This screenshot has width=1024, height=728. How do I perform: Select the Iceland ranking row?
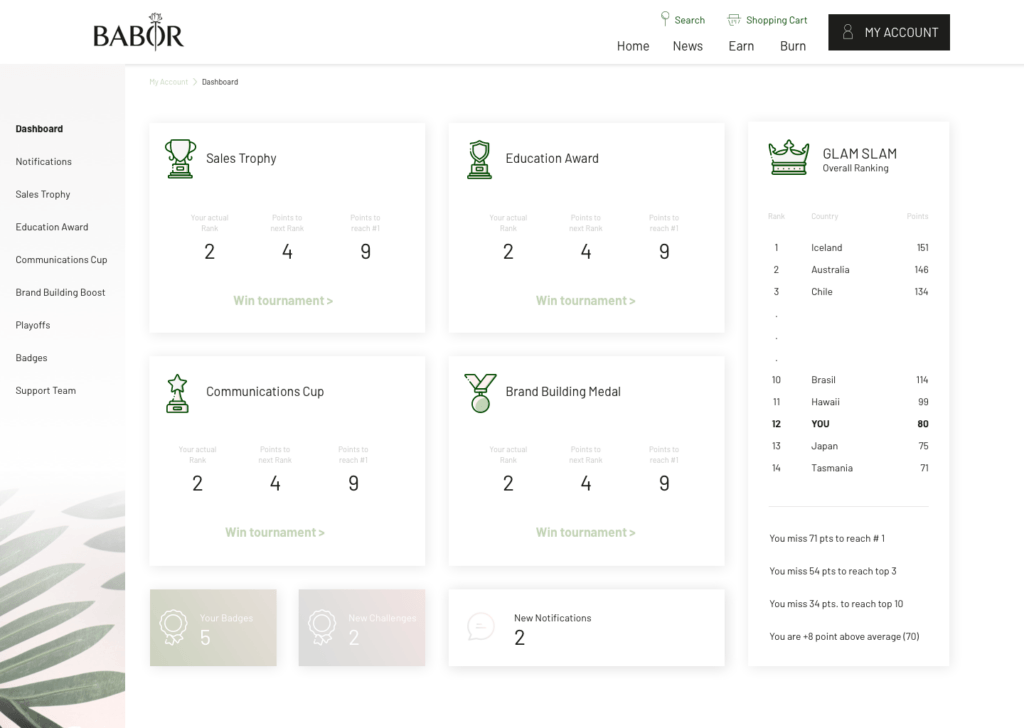[848, 248]
